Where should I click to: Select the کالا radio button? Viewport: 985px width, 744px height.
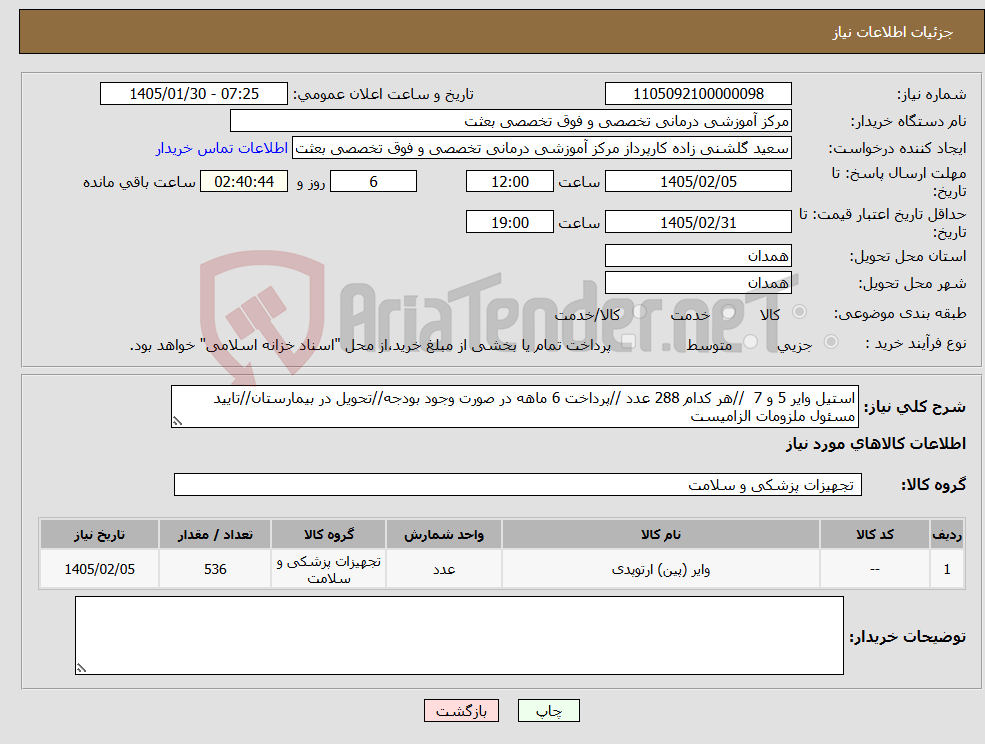[x=799, y=312]
